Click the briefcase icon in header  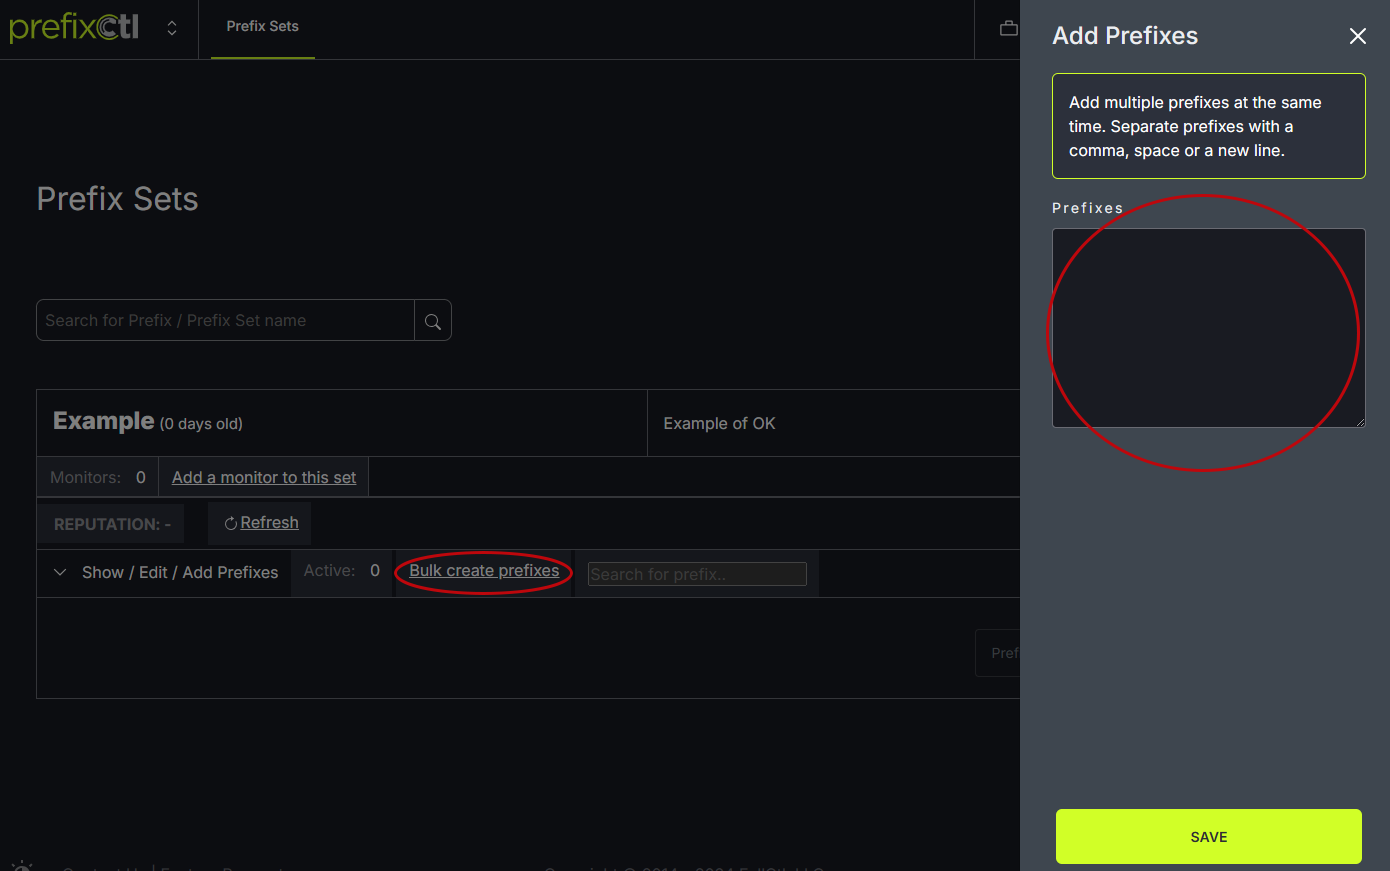click(1008, 28)
